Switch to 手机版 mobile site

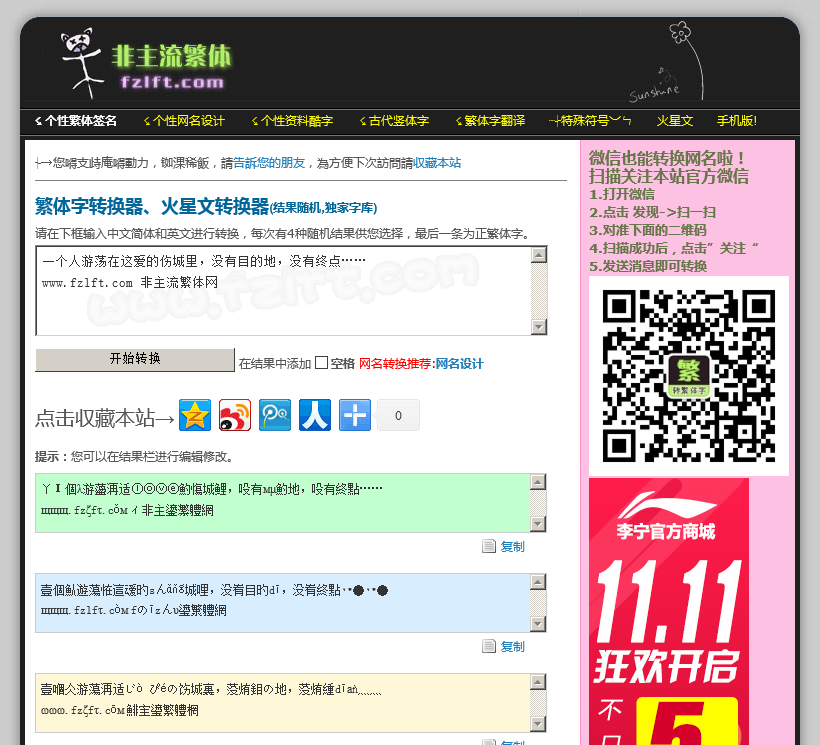click(736, 121)
